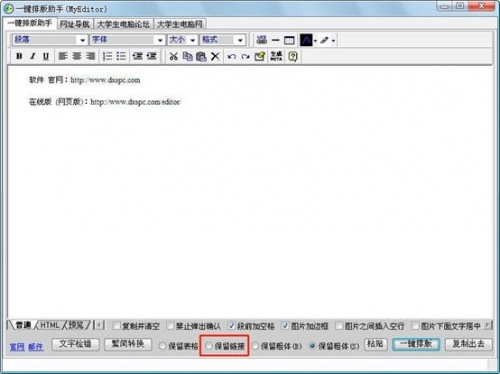Switch to the 大学生电脑网 tab
500x374 pixels.
click(x=180, y=24)
